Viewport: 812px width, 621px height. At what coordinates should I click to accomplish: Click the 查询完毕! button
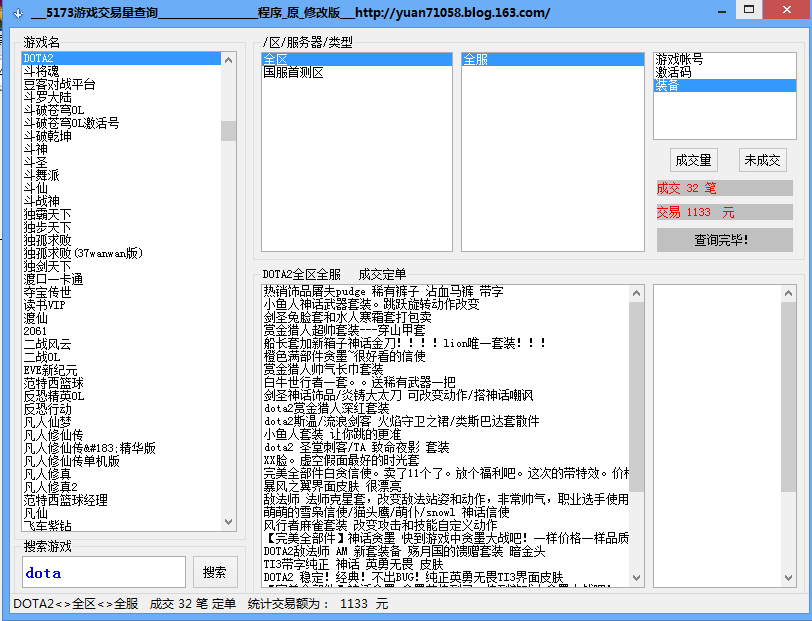coord(724,240)
